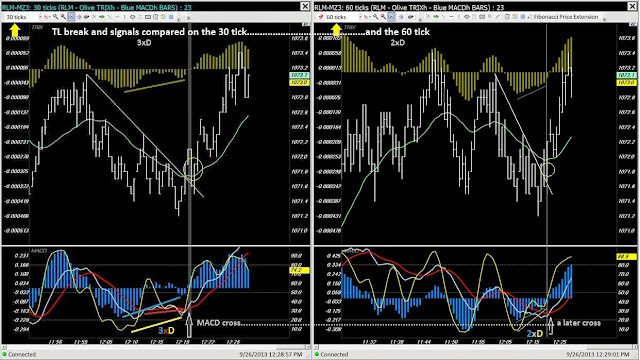The image size is (640, 360).
Task: Click zoom out magnifier in 30 tick toolbar
Action: click(x=63, y=17)
